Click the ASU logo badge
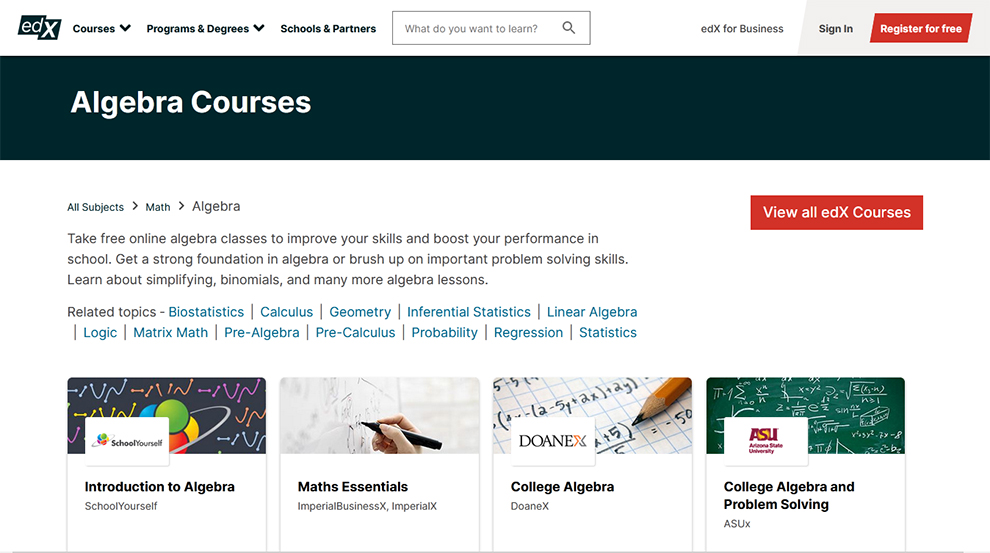 click(x=766, y=441)
